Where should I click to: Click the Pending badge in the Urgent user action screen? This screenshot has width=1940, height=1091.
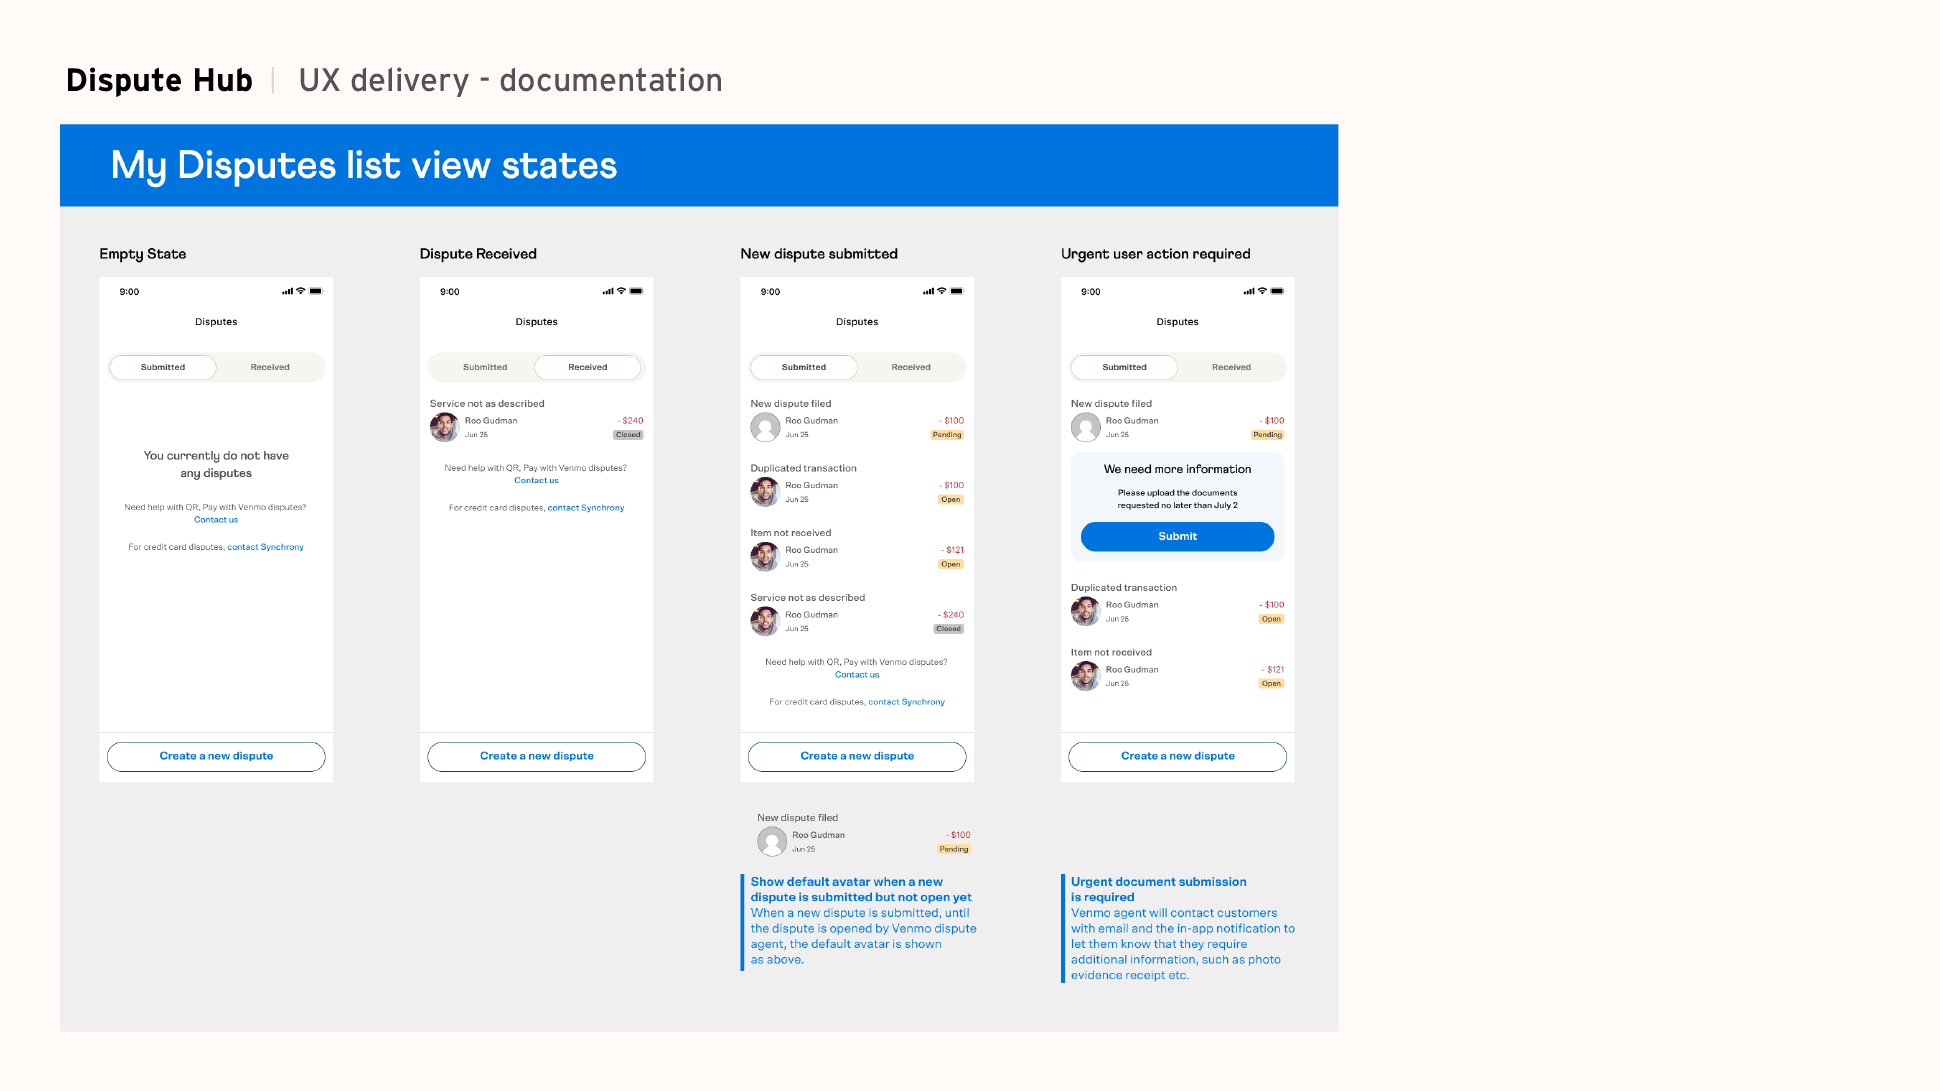[1267, 435]
